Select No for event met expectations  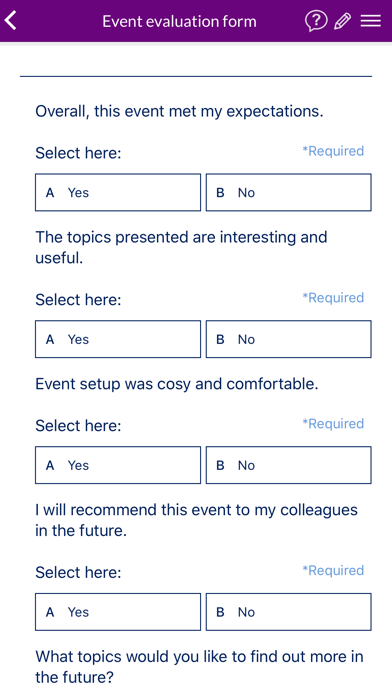(x=289, y=192)
